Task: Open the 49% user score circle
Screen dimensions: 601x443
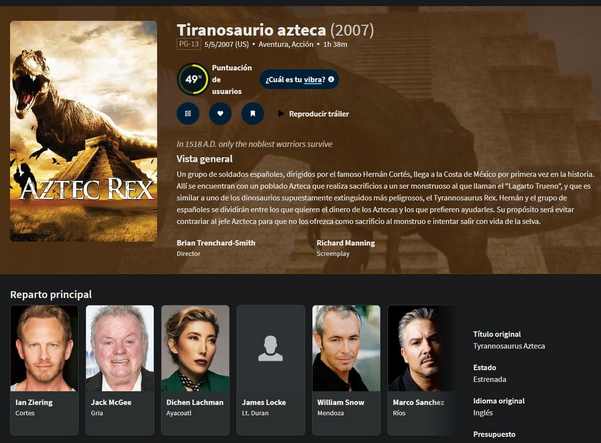Action: pyautogui.click(x=192, y=79)
